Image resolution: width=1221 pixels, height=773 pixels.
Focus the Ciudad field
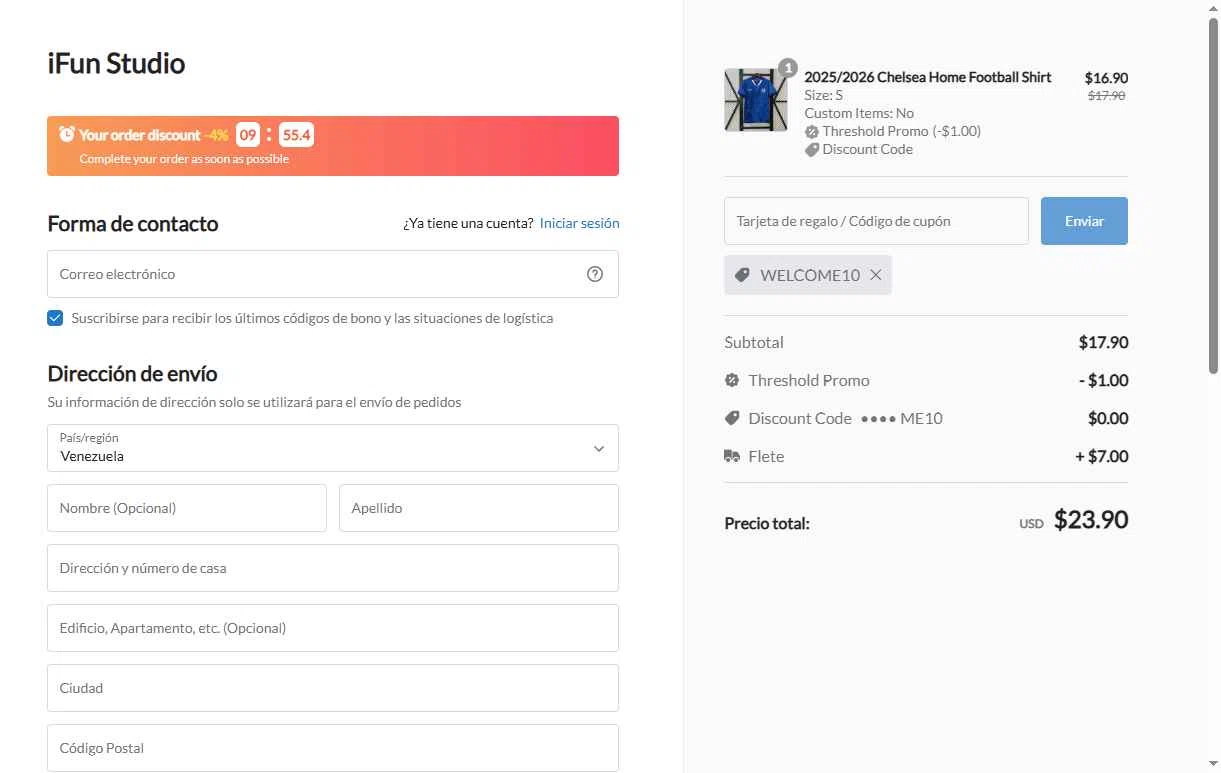[333, 688]
